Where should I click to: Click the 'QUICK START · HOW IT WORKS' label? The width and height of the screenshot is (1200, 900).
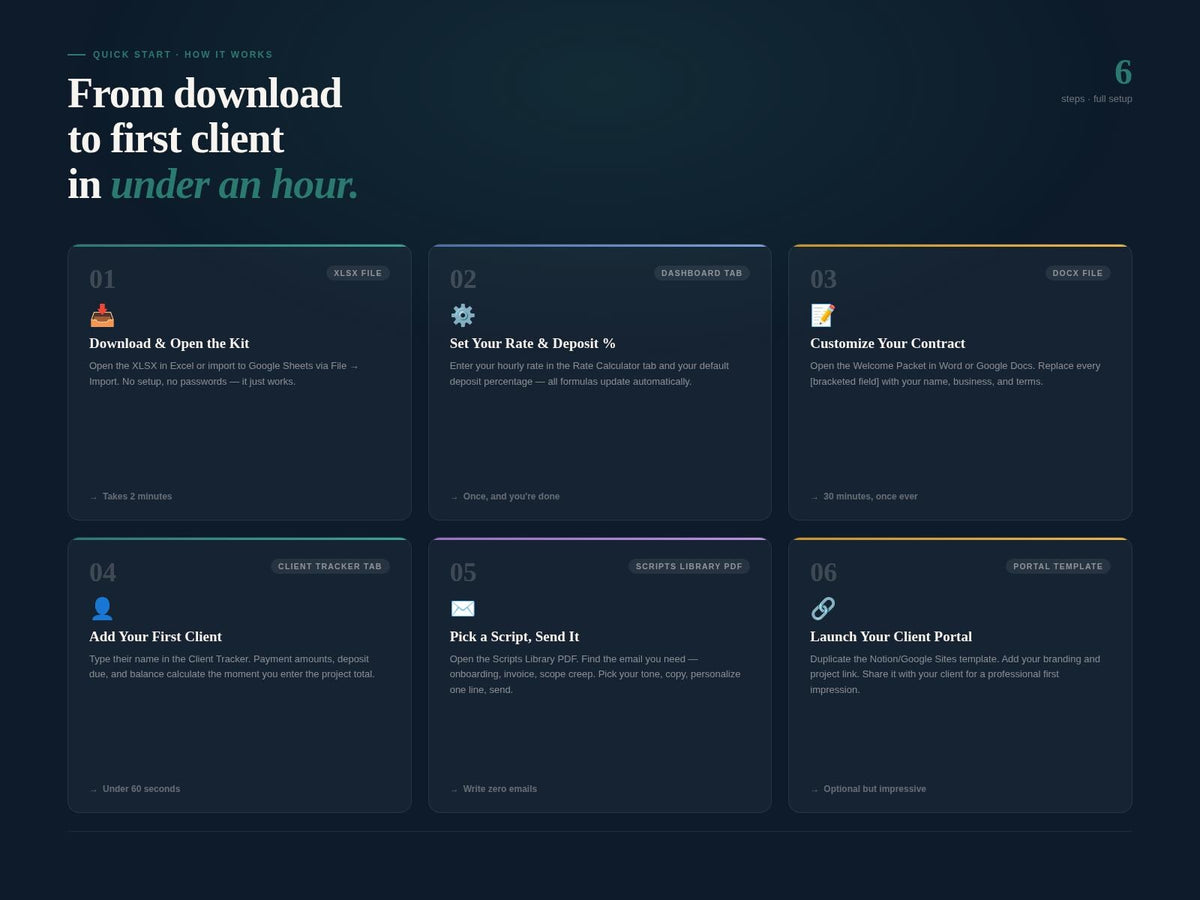coord(183,55)
